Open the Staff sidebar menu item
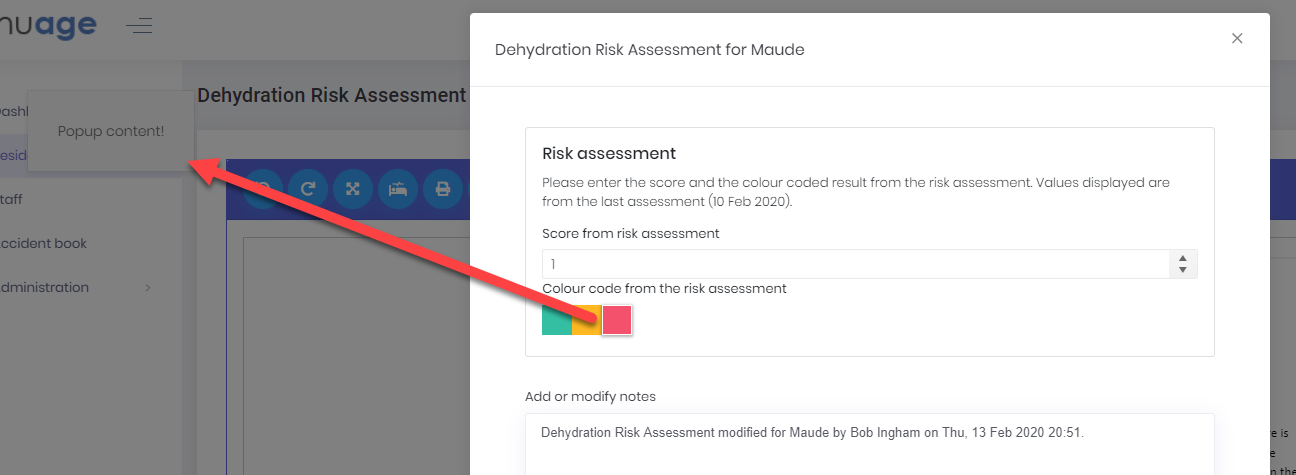 coord(12,199)
